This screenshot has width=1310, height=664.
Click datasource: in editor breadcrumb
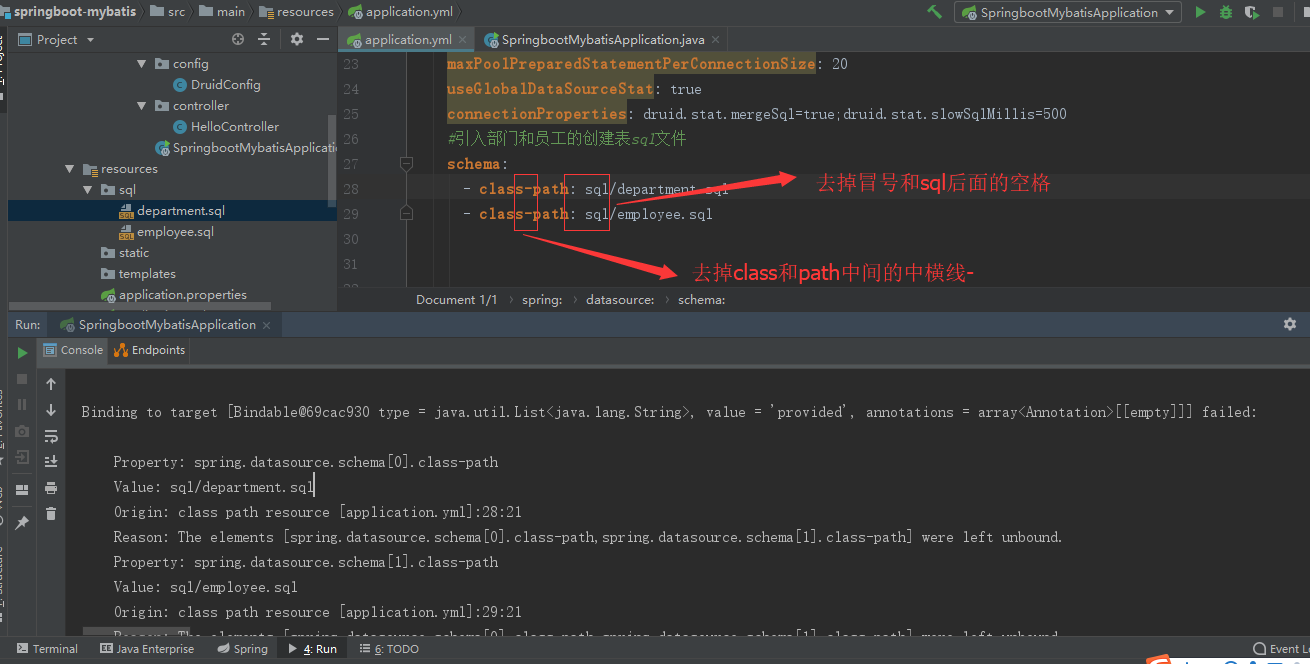620,299
